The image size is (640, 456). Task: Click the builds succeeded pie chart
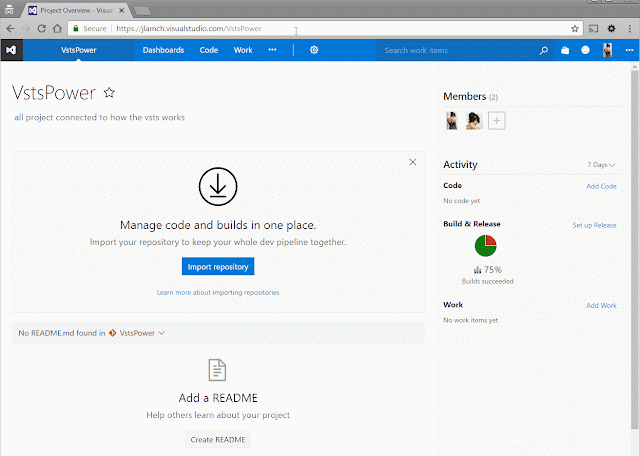click(x=486, y=246)
